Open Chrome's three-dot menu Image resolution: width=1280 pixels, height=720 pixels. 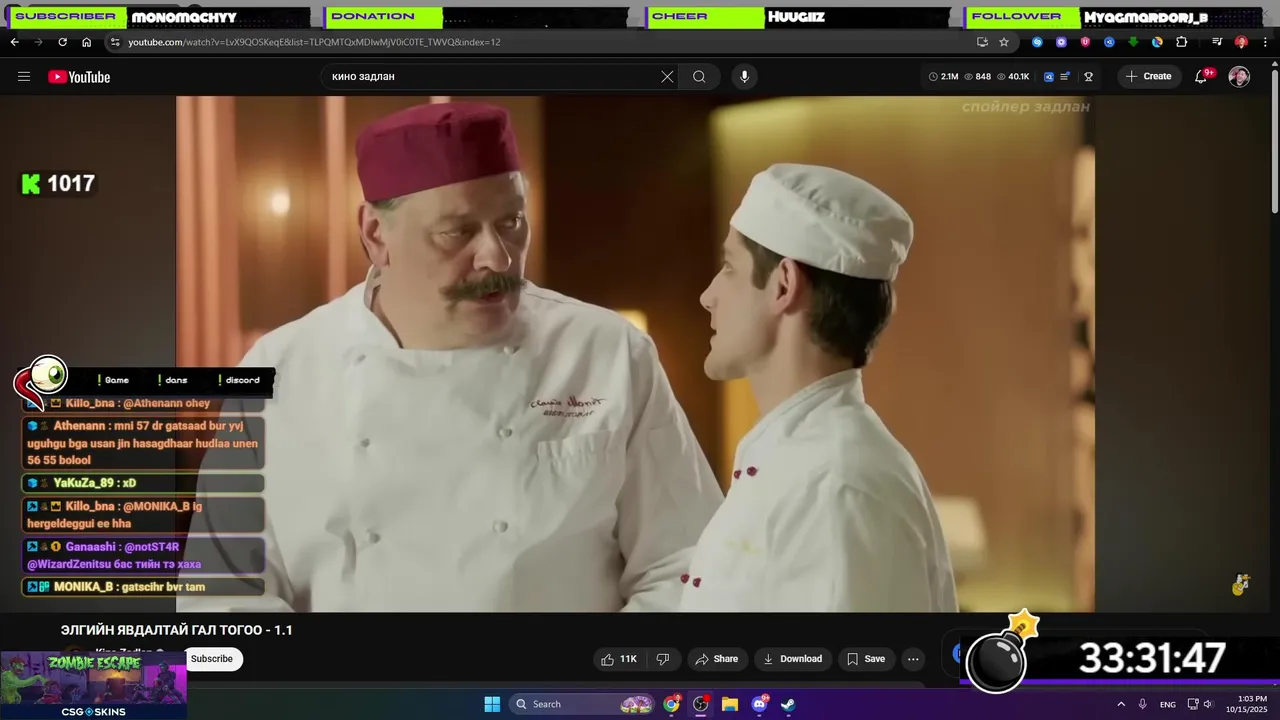(x=1265, y=42)
